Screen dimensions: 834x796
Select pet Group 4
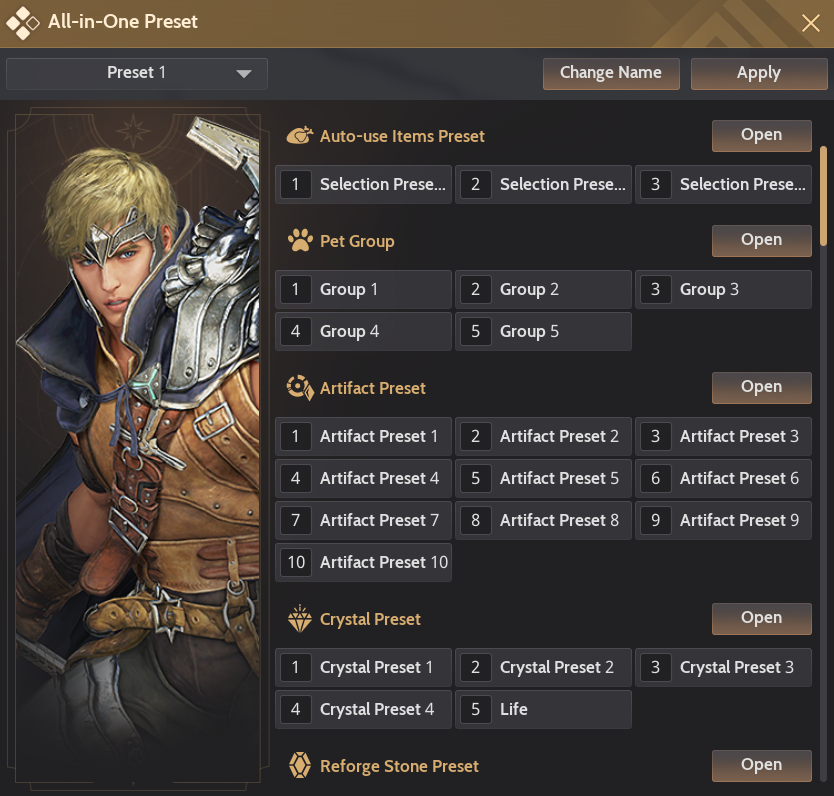click(x=363, y=331)
